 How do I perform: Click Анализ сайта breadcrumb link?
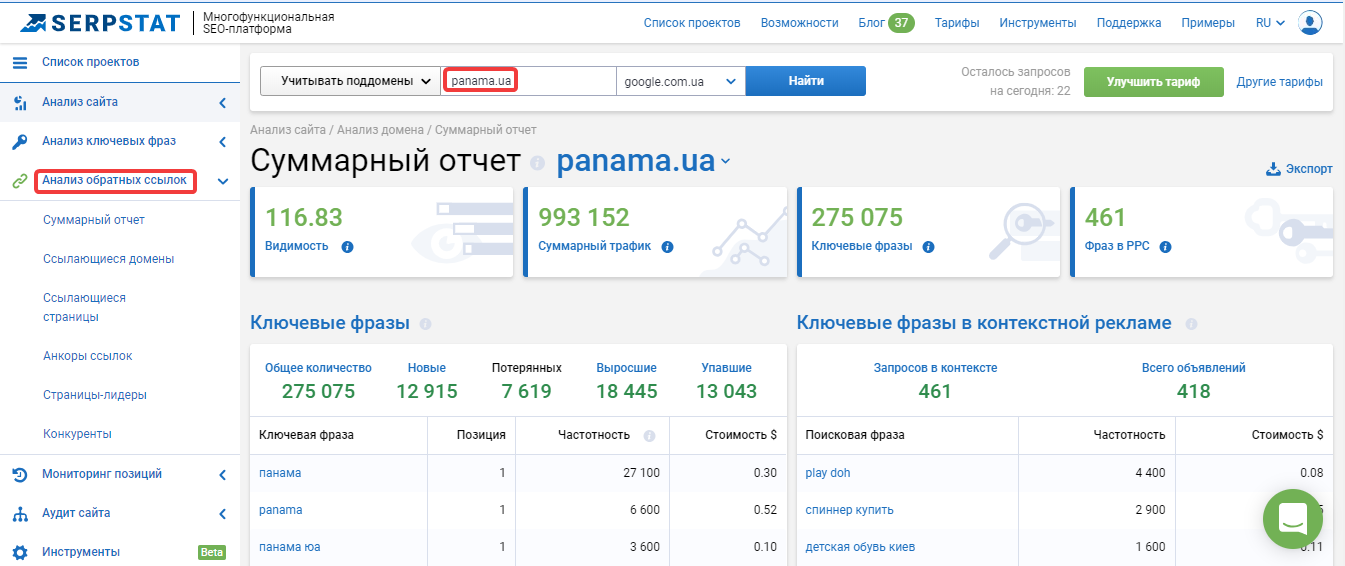click(x=287, y=130)
